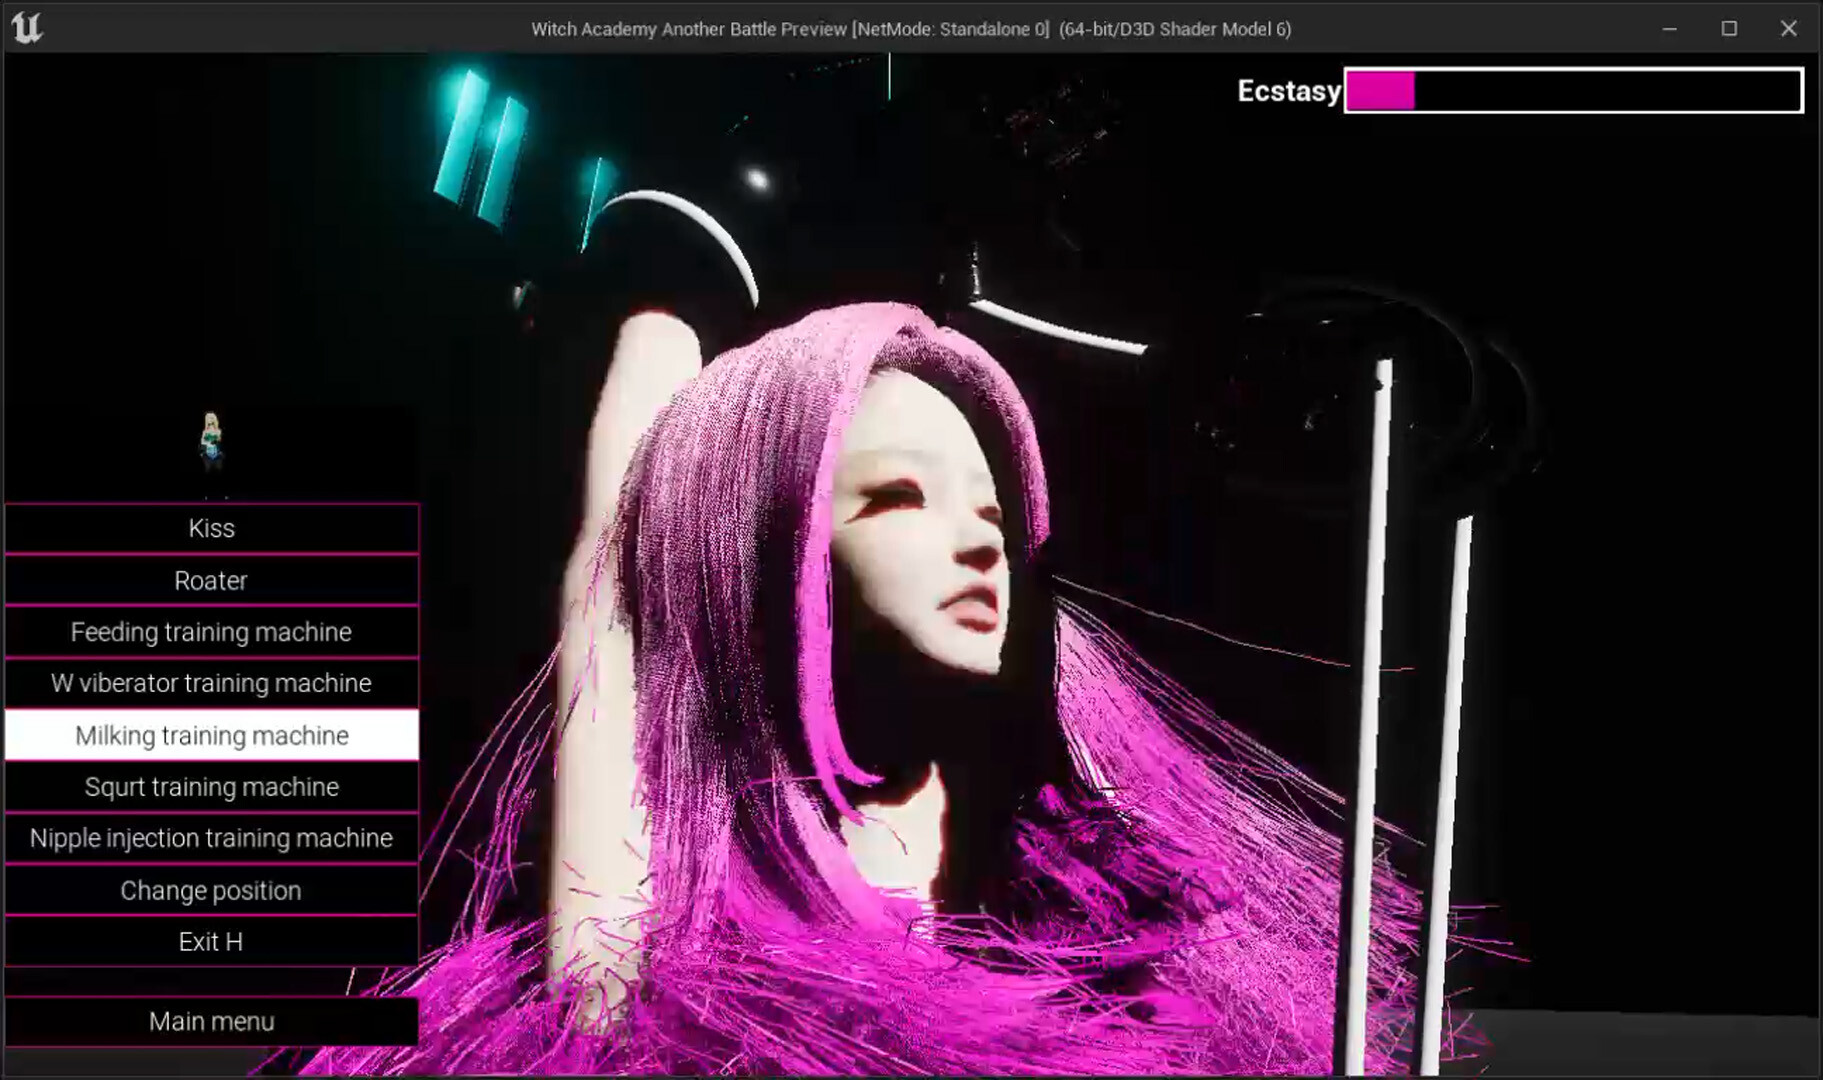
Task: Choose the Roater menu entry
Action: 211,581
